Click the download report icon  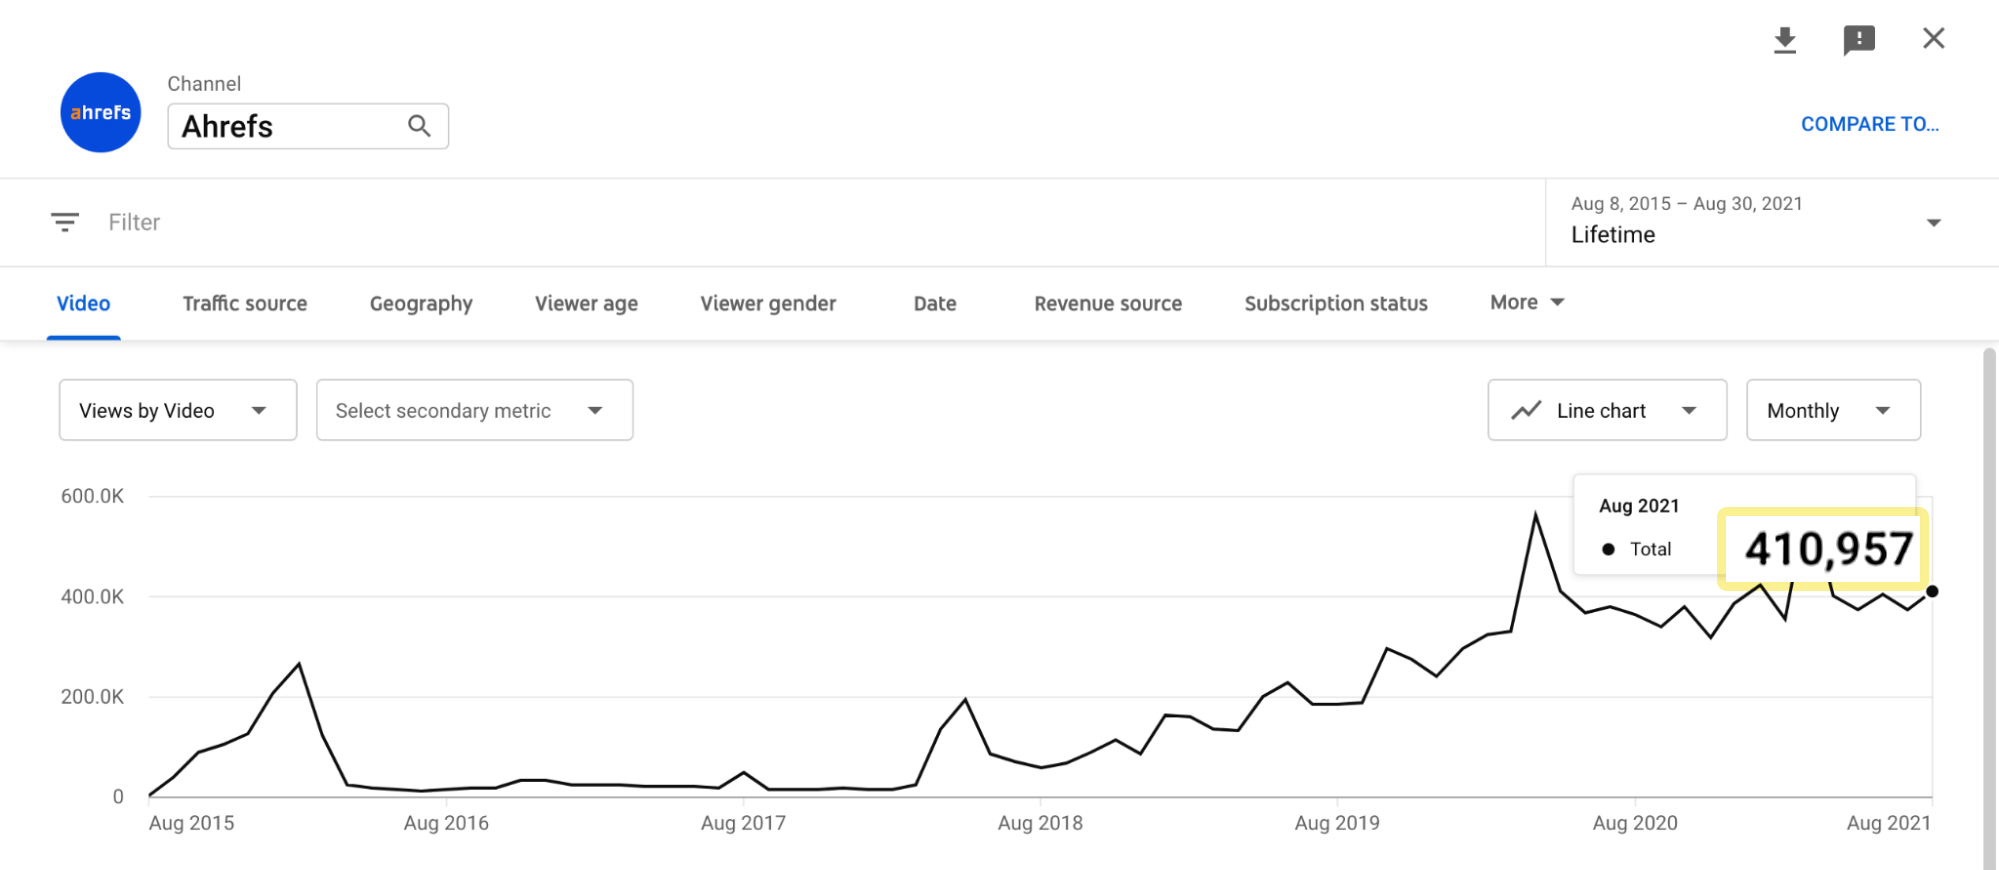1785,40
